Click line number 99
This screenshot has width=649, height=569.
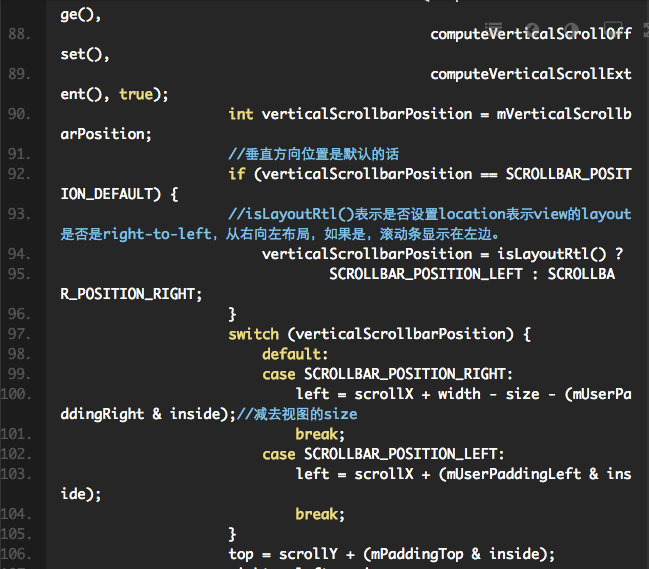(19, 374)
